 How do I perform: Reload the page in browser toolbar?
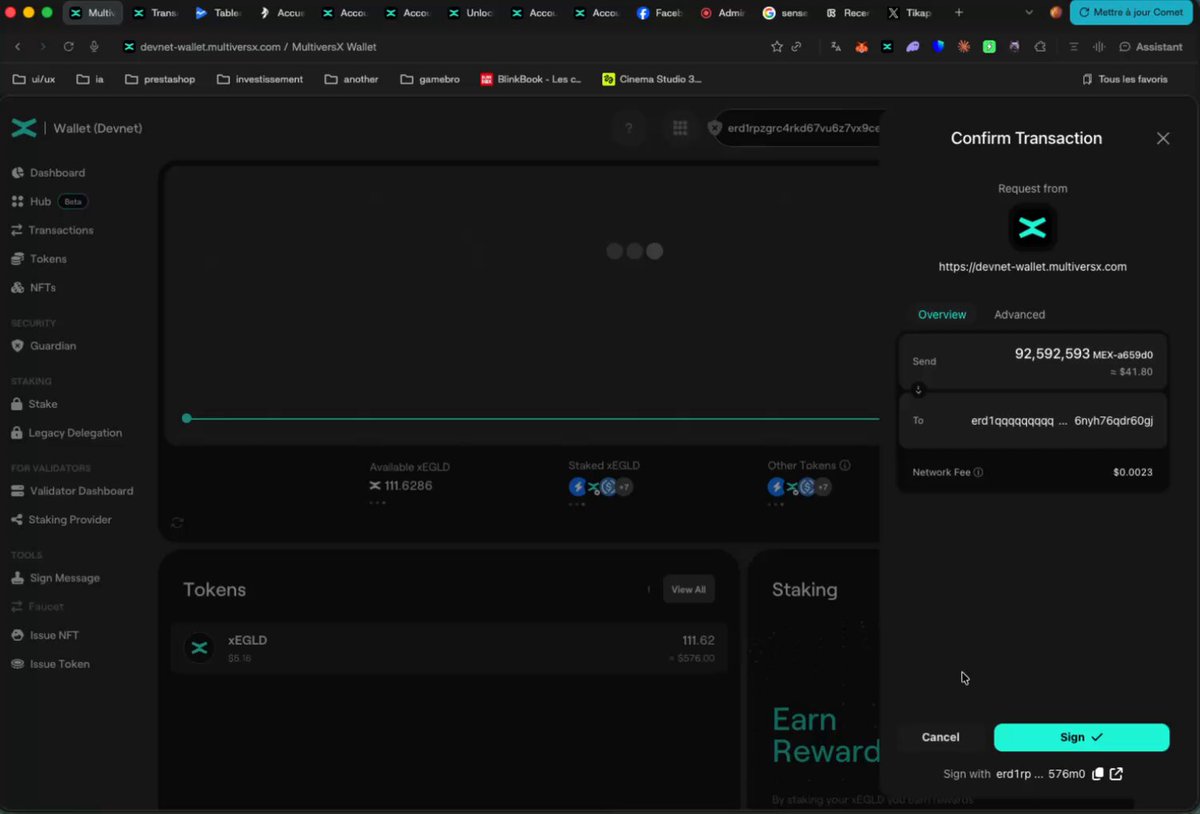(69, 47)
